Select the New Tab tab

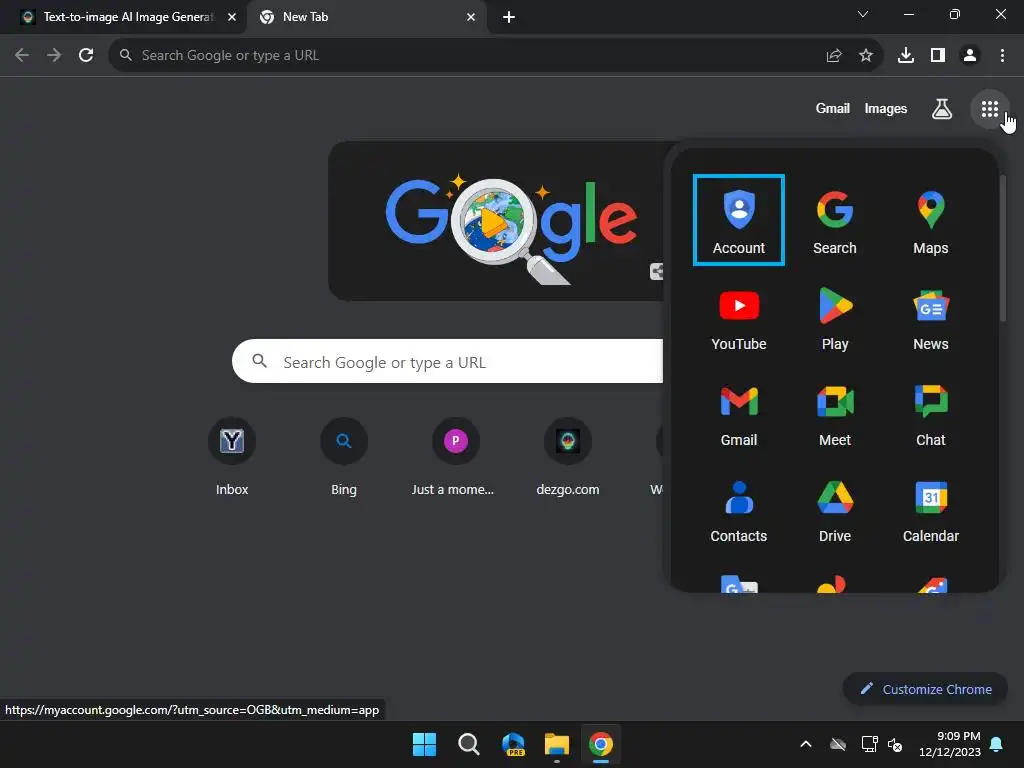pos(366,17)
